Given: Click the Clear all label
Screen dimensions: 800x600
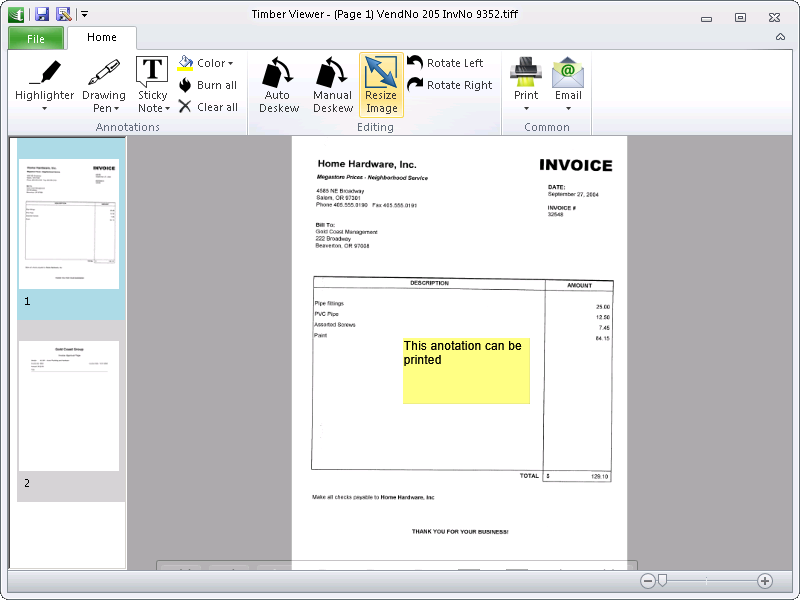Looking at the screenshot, I should tap(217, 107).
